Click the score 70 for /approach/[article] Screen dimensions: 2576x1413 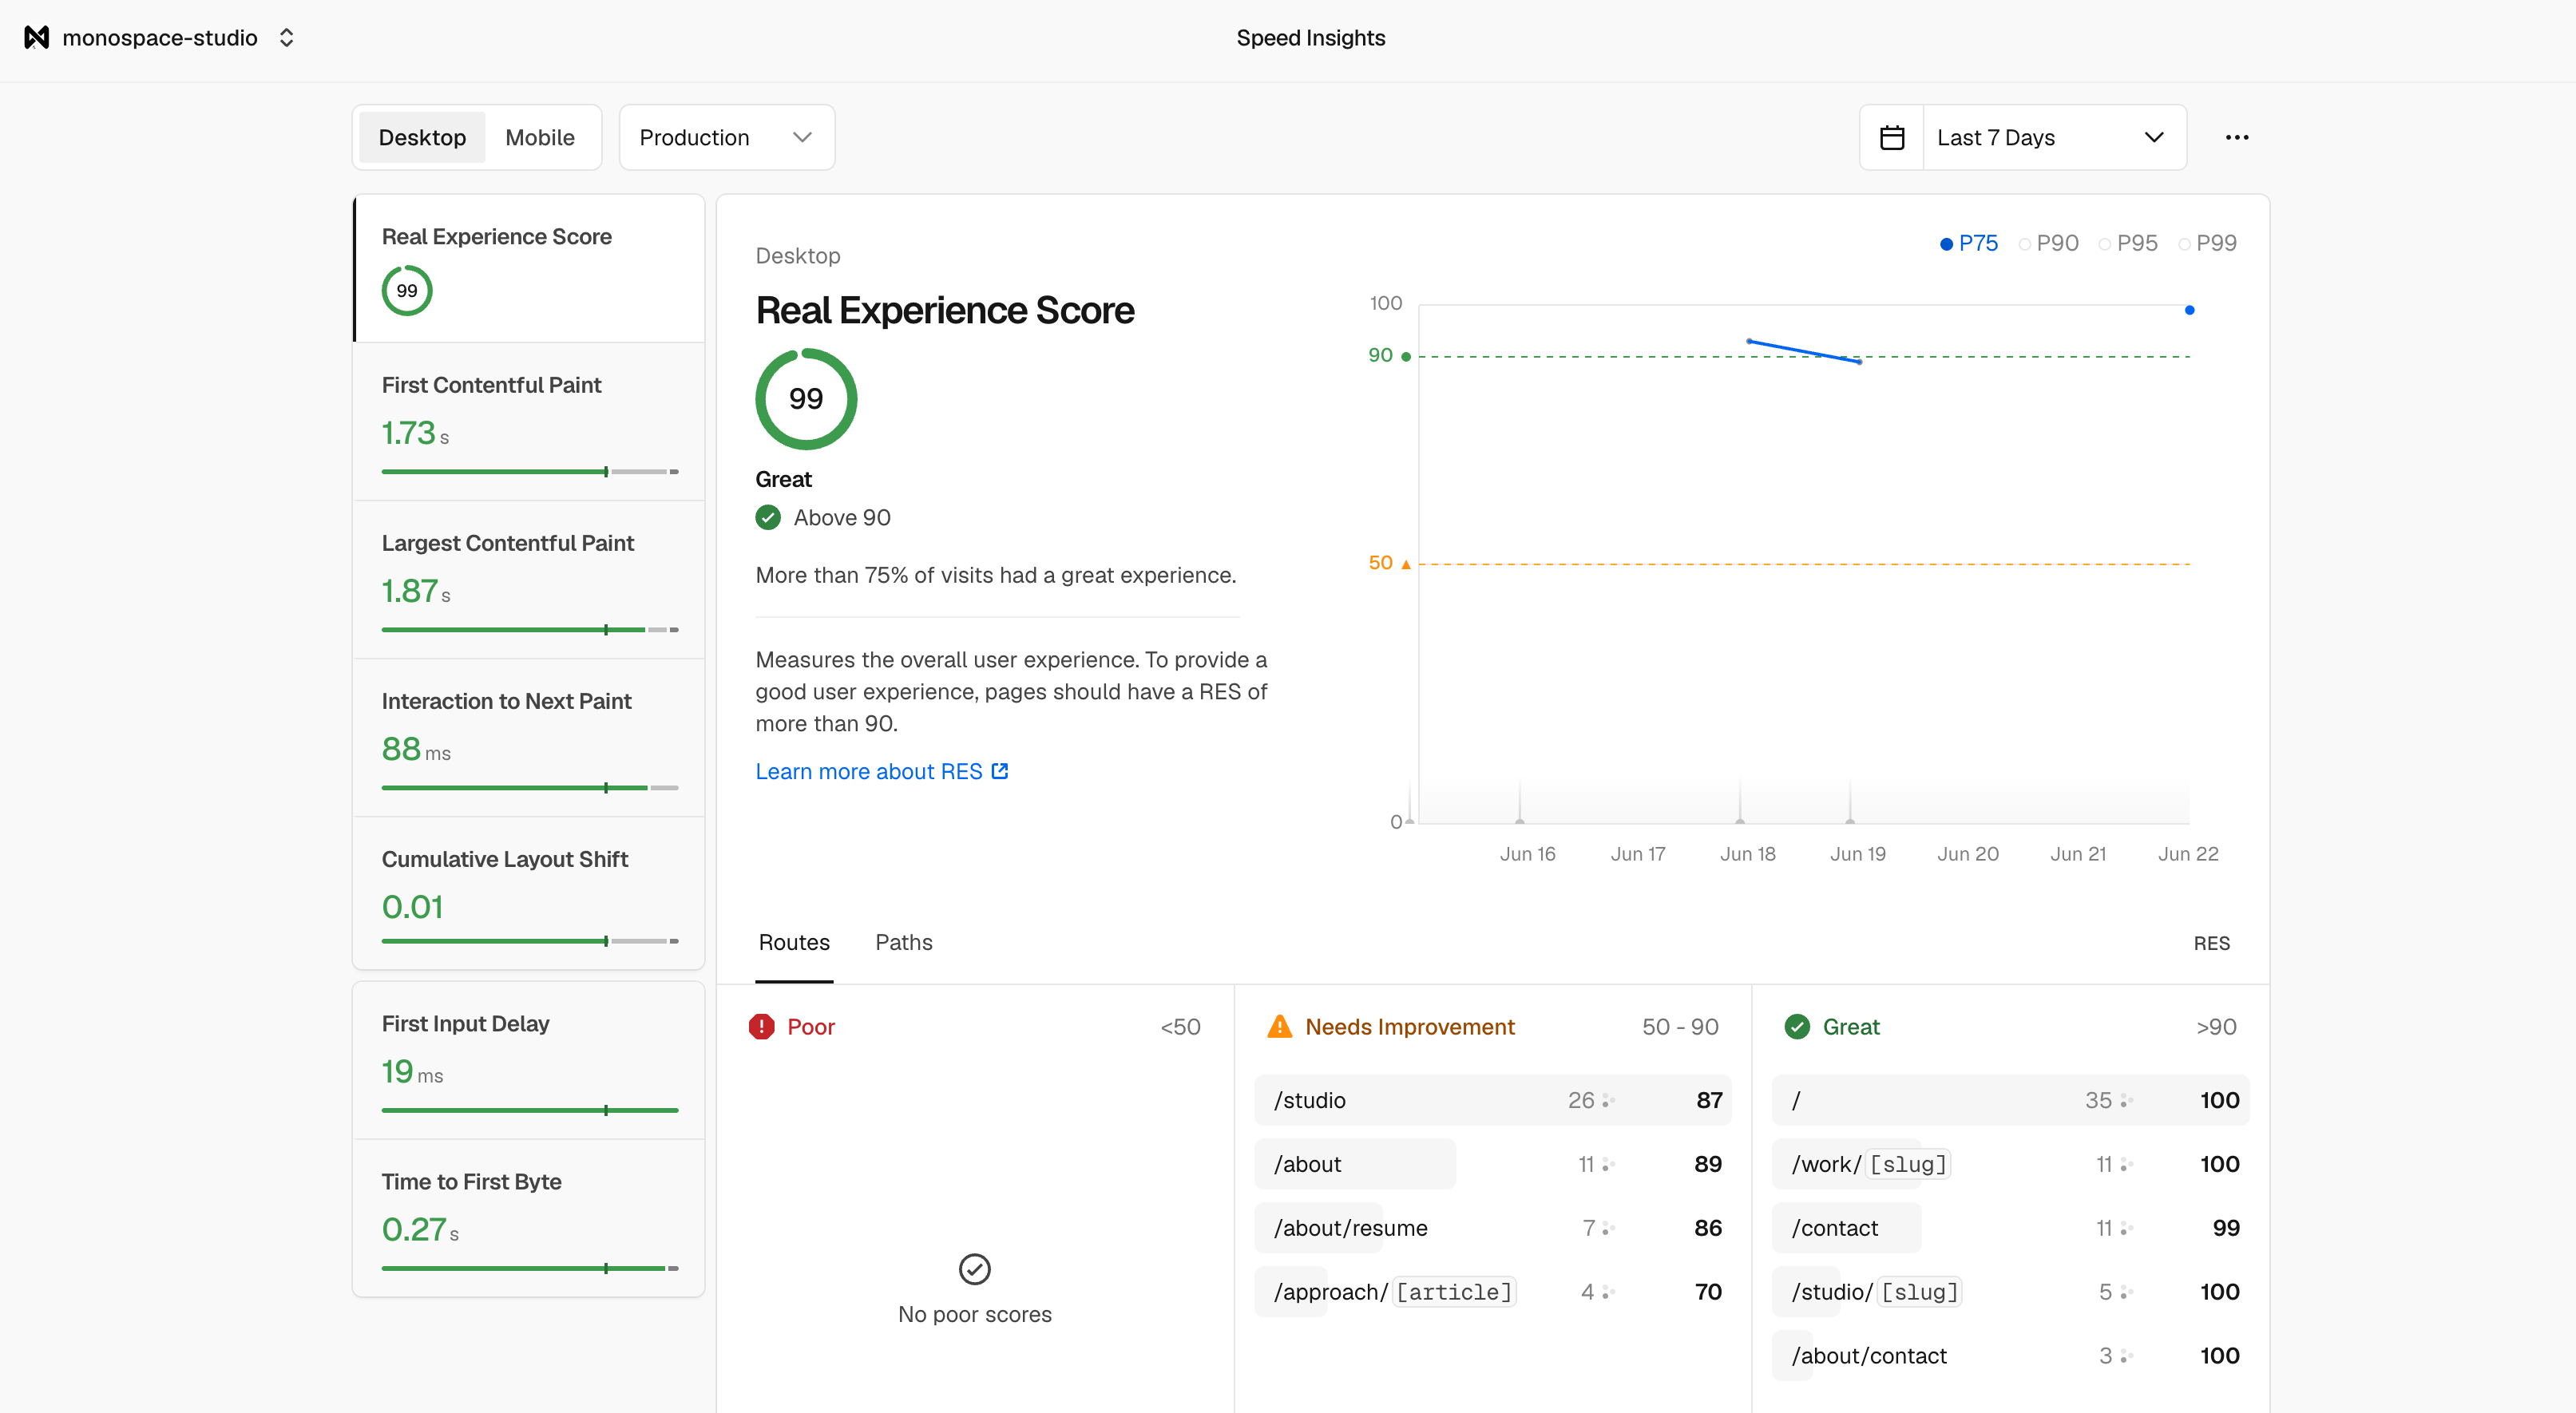coord(1708,1292)
